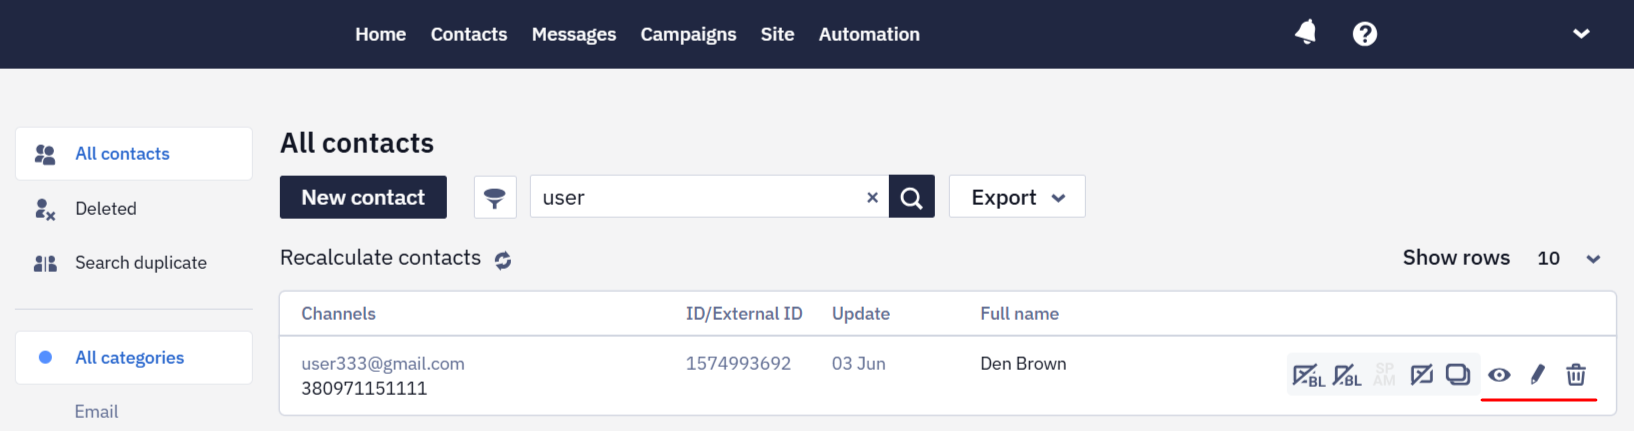
Task: Click the first email blacklist BL icon
Action: point(1308,376)
